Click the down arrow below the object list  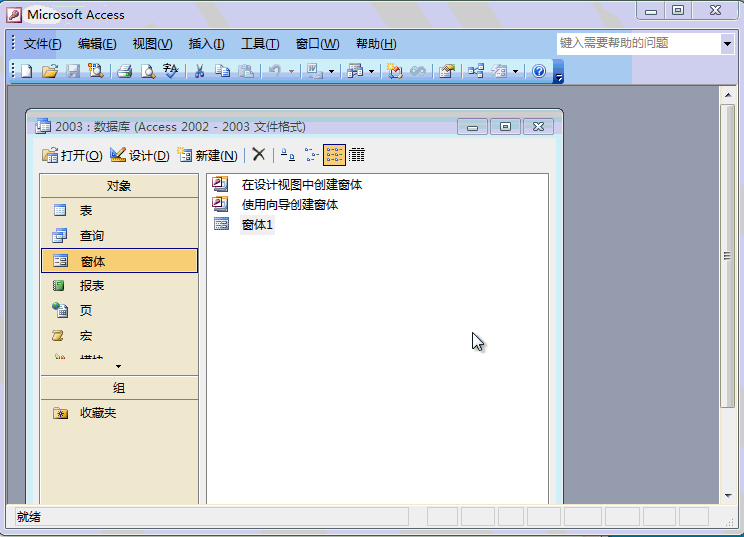coord(119,366)
